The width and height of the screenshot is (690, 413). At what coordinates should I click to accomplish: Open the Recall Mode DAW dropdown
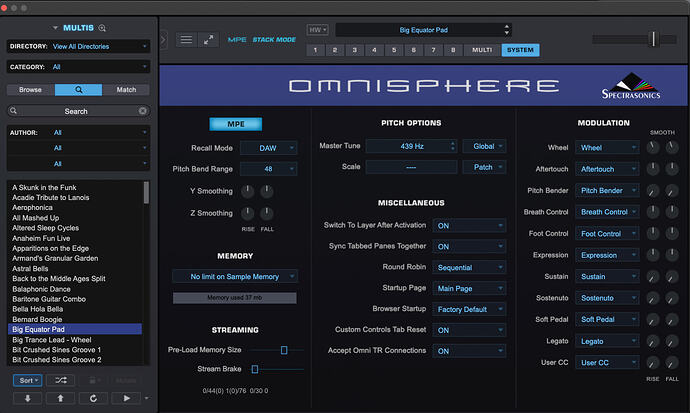point(268,148)
